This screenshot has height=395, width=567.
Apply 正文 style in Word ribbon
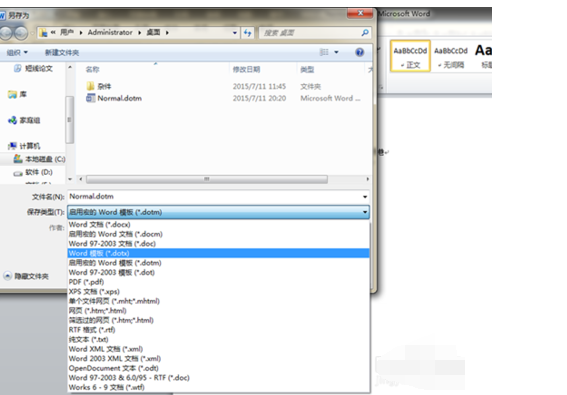click(410, 56)
